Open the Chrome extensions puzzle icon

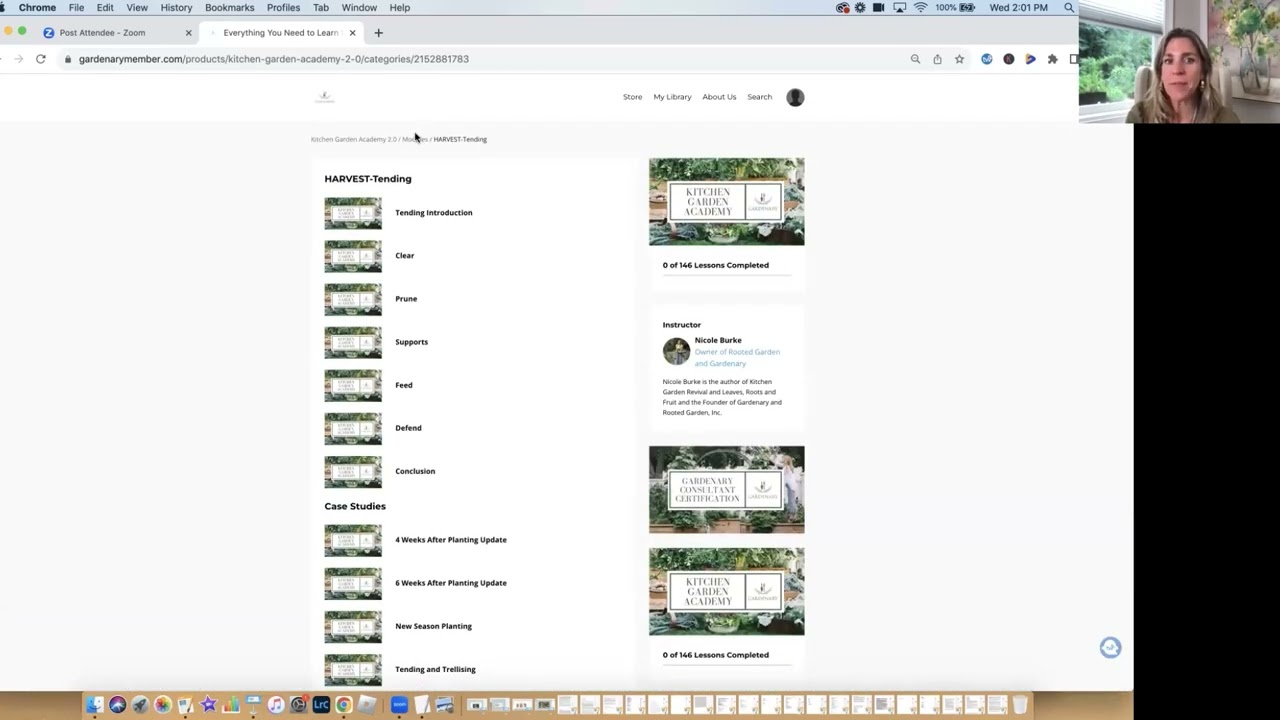click(1052, 59)
